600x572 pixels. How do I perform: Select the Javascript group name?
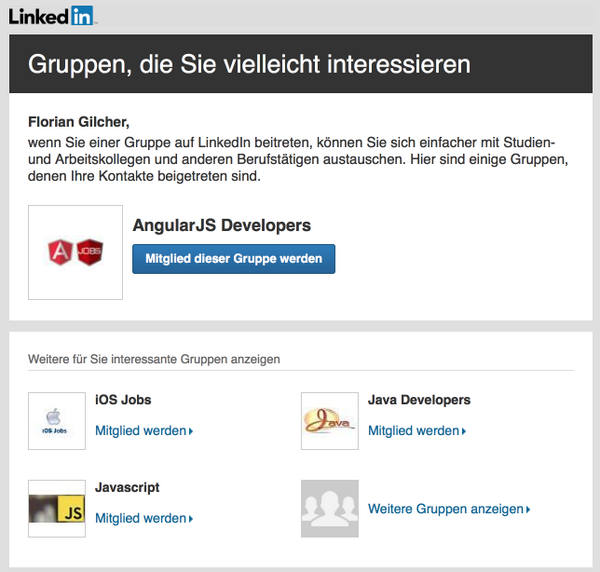127,488
